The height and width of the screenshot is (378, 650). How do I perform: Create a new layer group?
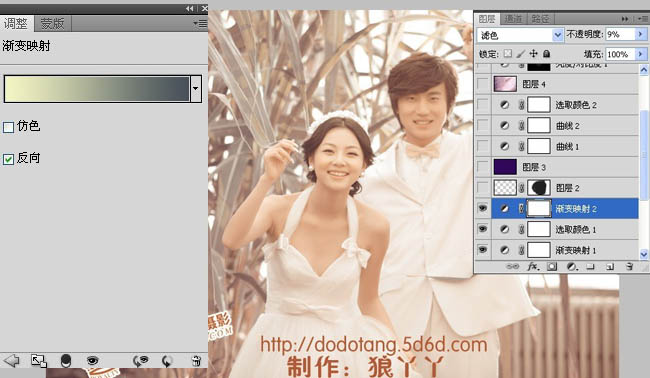[590, 267]
